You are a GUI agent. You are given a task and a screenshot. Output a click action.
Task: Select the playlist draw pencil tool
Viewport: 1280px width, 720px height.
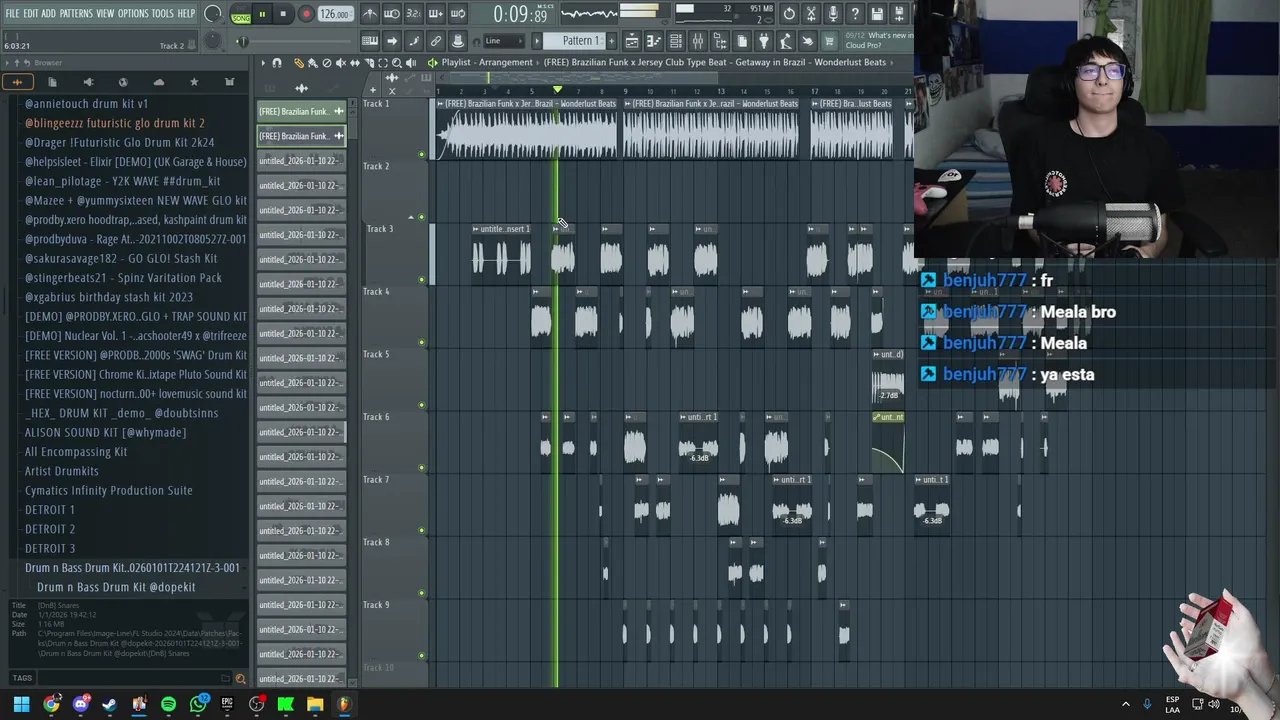299,63
